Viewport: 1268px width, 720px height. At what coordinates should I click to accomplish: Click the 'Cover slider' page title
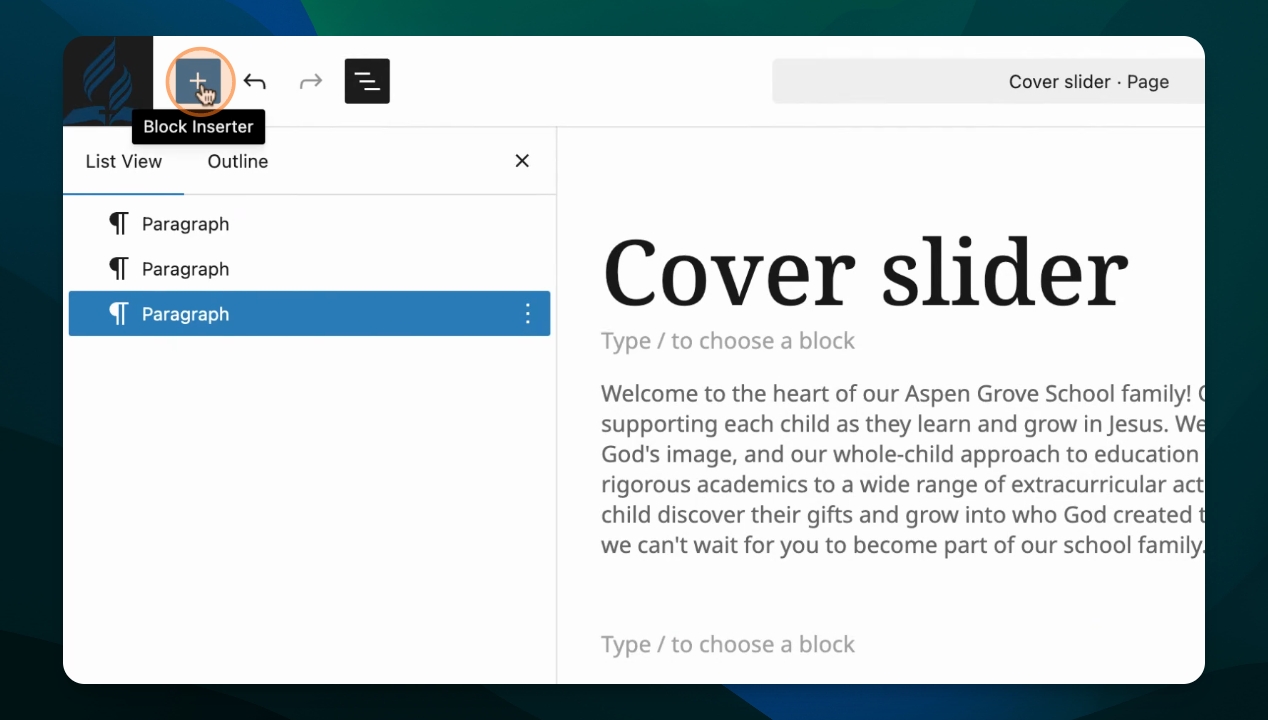coord(866,273)
